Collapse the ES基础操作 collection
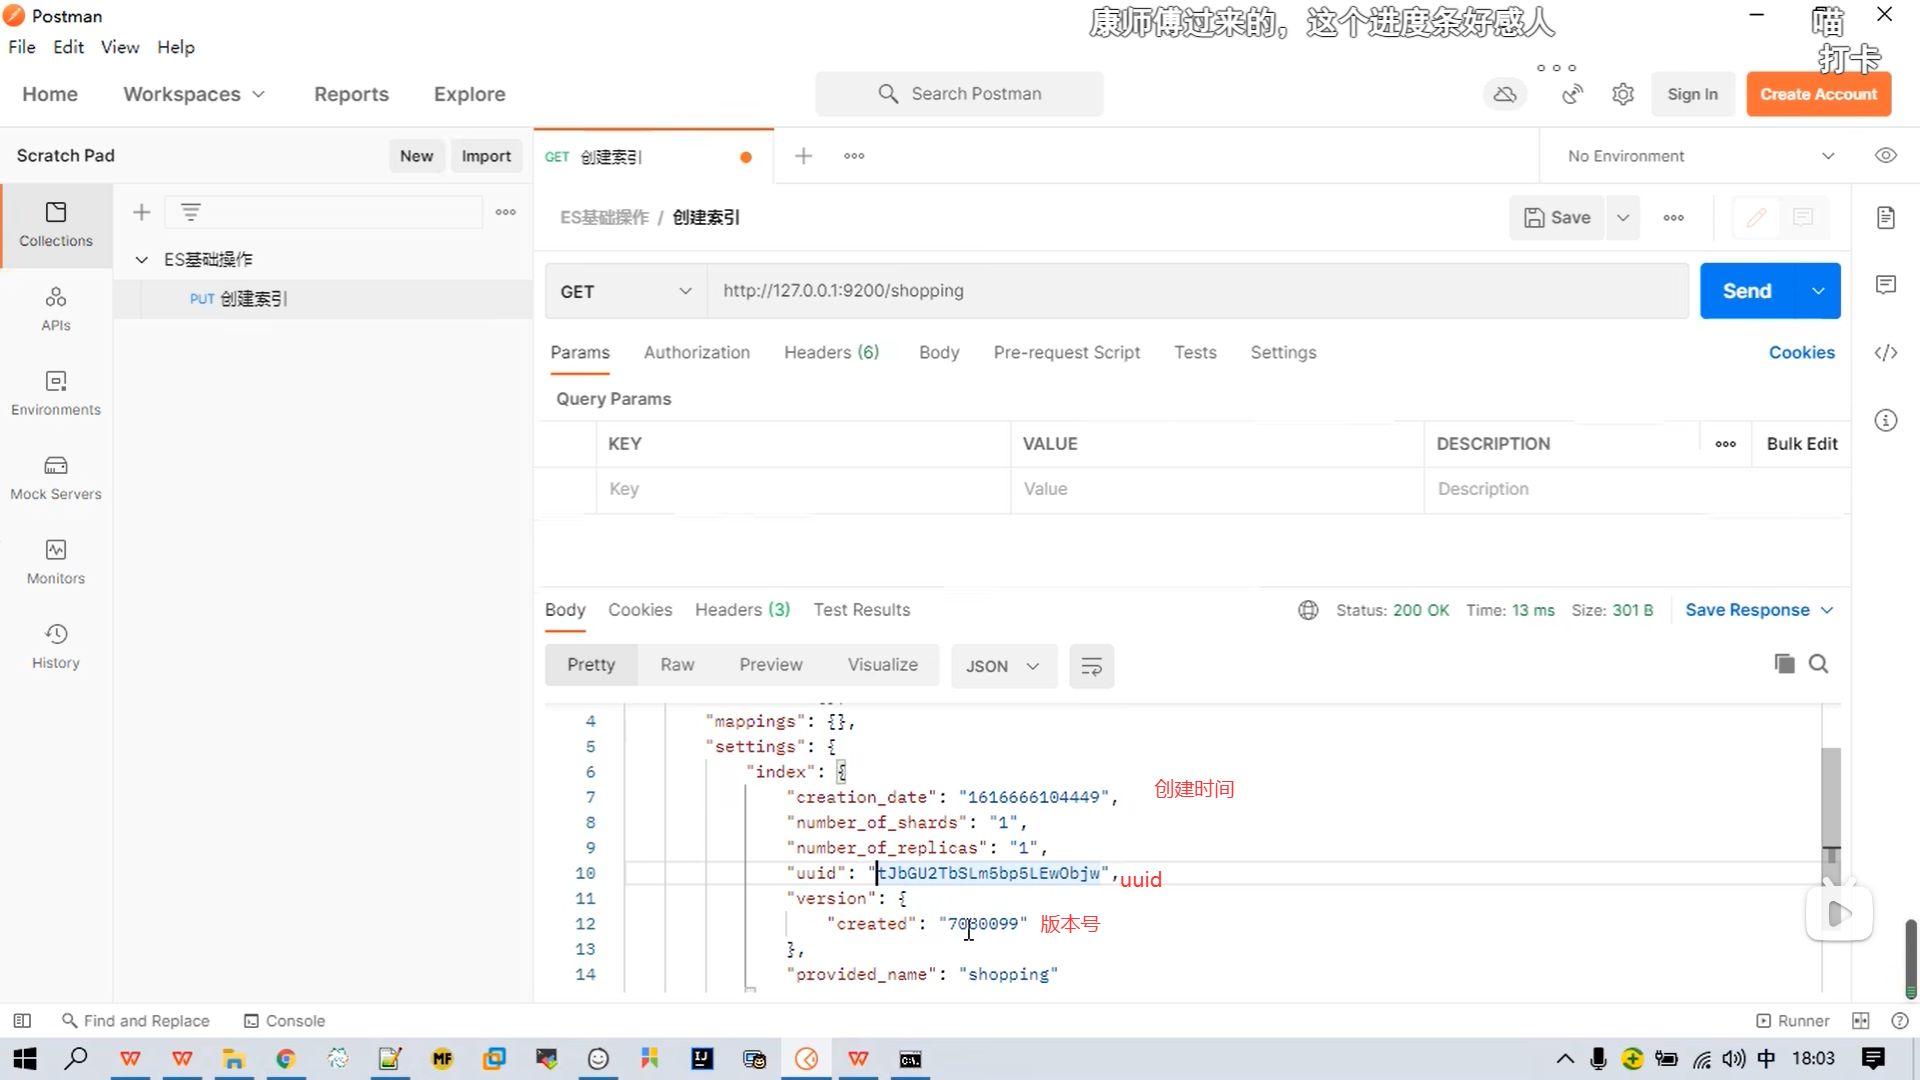1920x1080 pixels. pyautogui.click(x=142, y=259)
